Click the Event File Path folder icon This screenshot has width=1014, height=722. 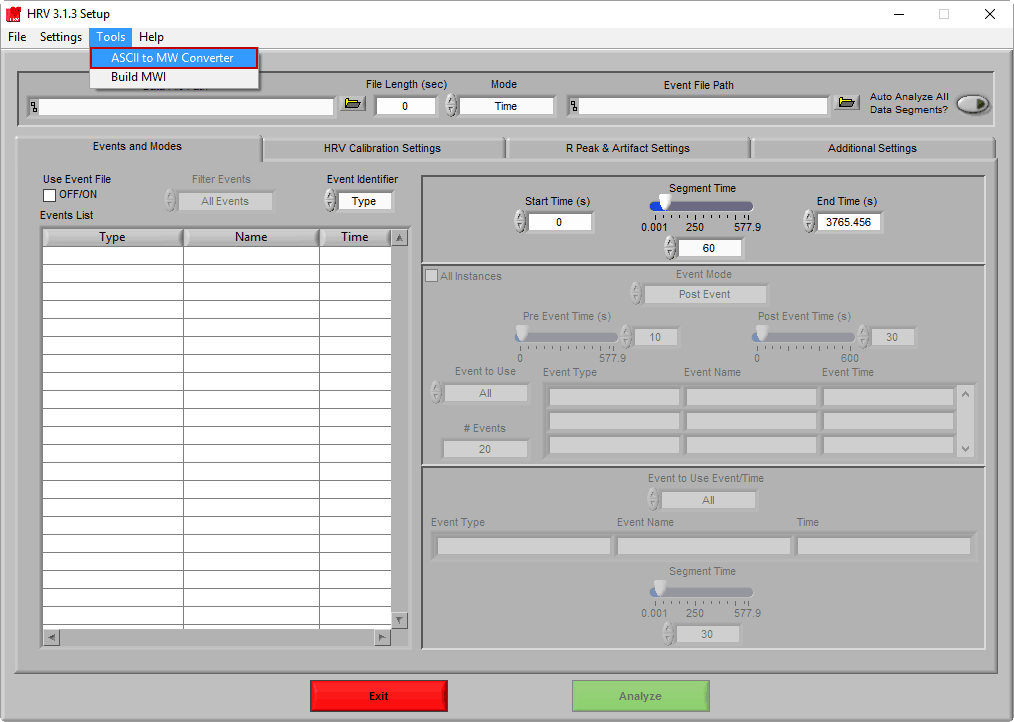point(847,103)
